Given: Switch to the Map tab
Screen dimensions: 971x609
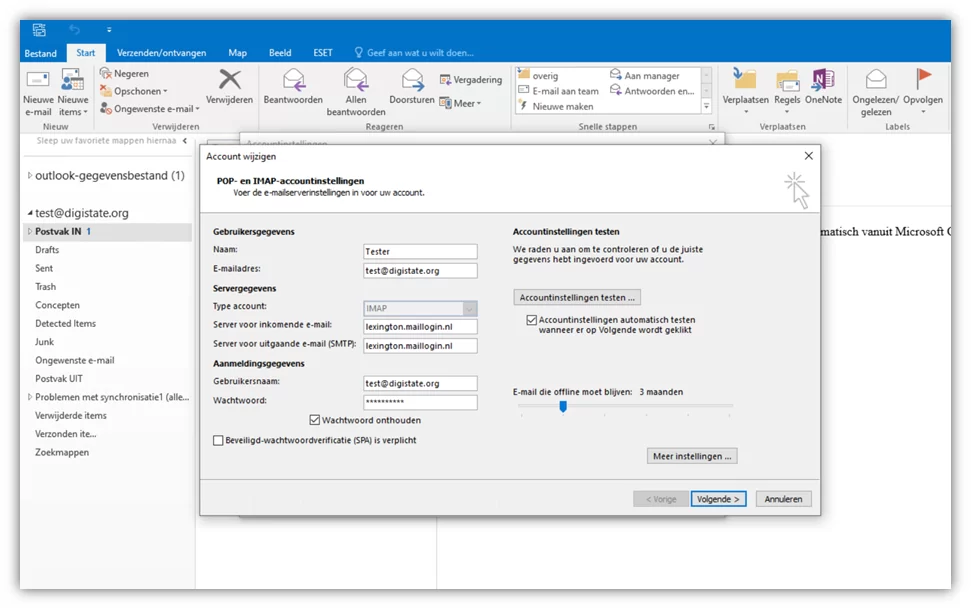Looking at the screenshot, I should [237, 53].
